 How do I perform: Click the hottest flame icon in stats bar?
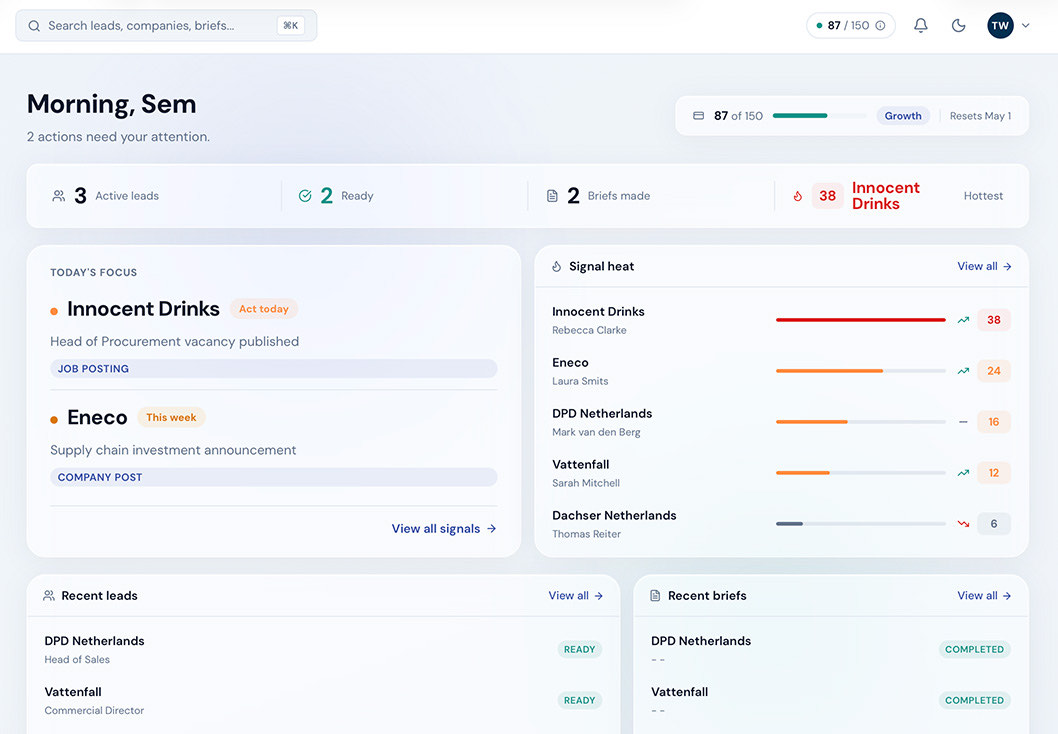(798, 196)
